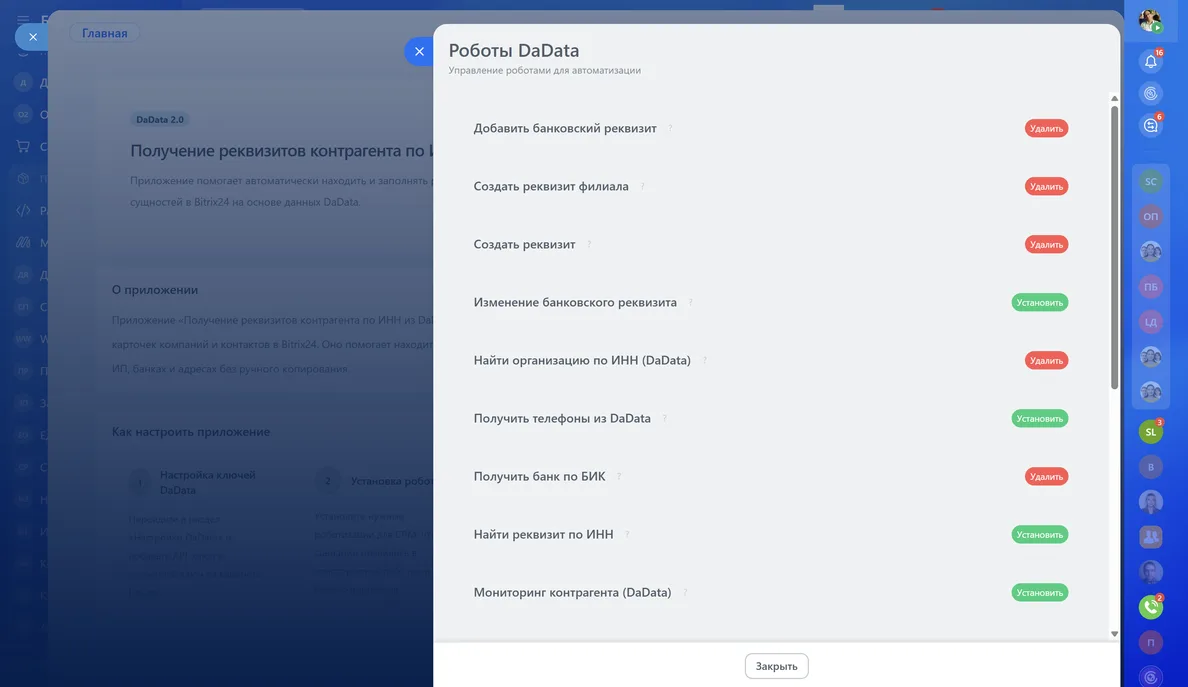Close the app slider with left X
This screenshot has height=687, width=1188.
point(33,36)
